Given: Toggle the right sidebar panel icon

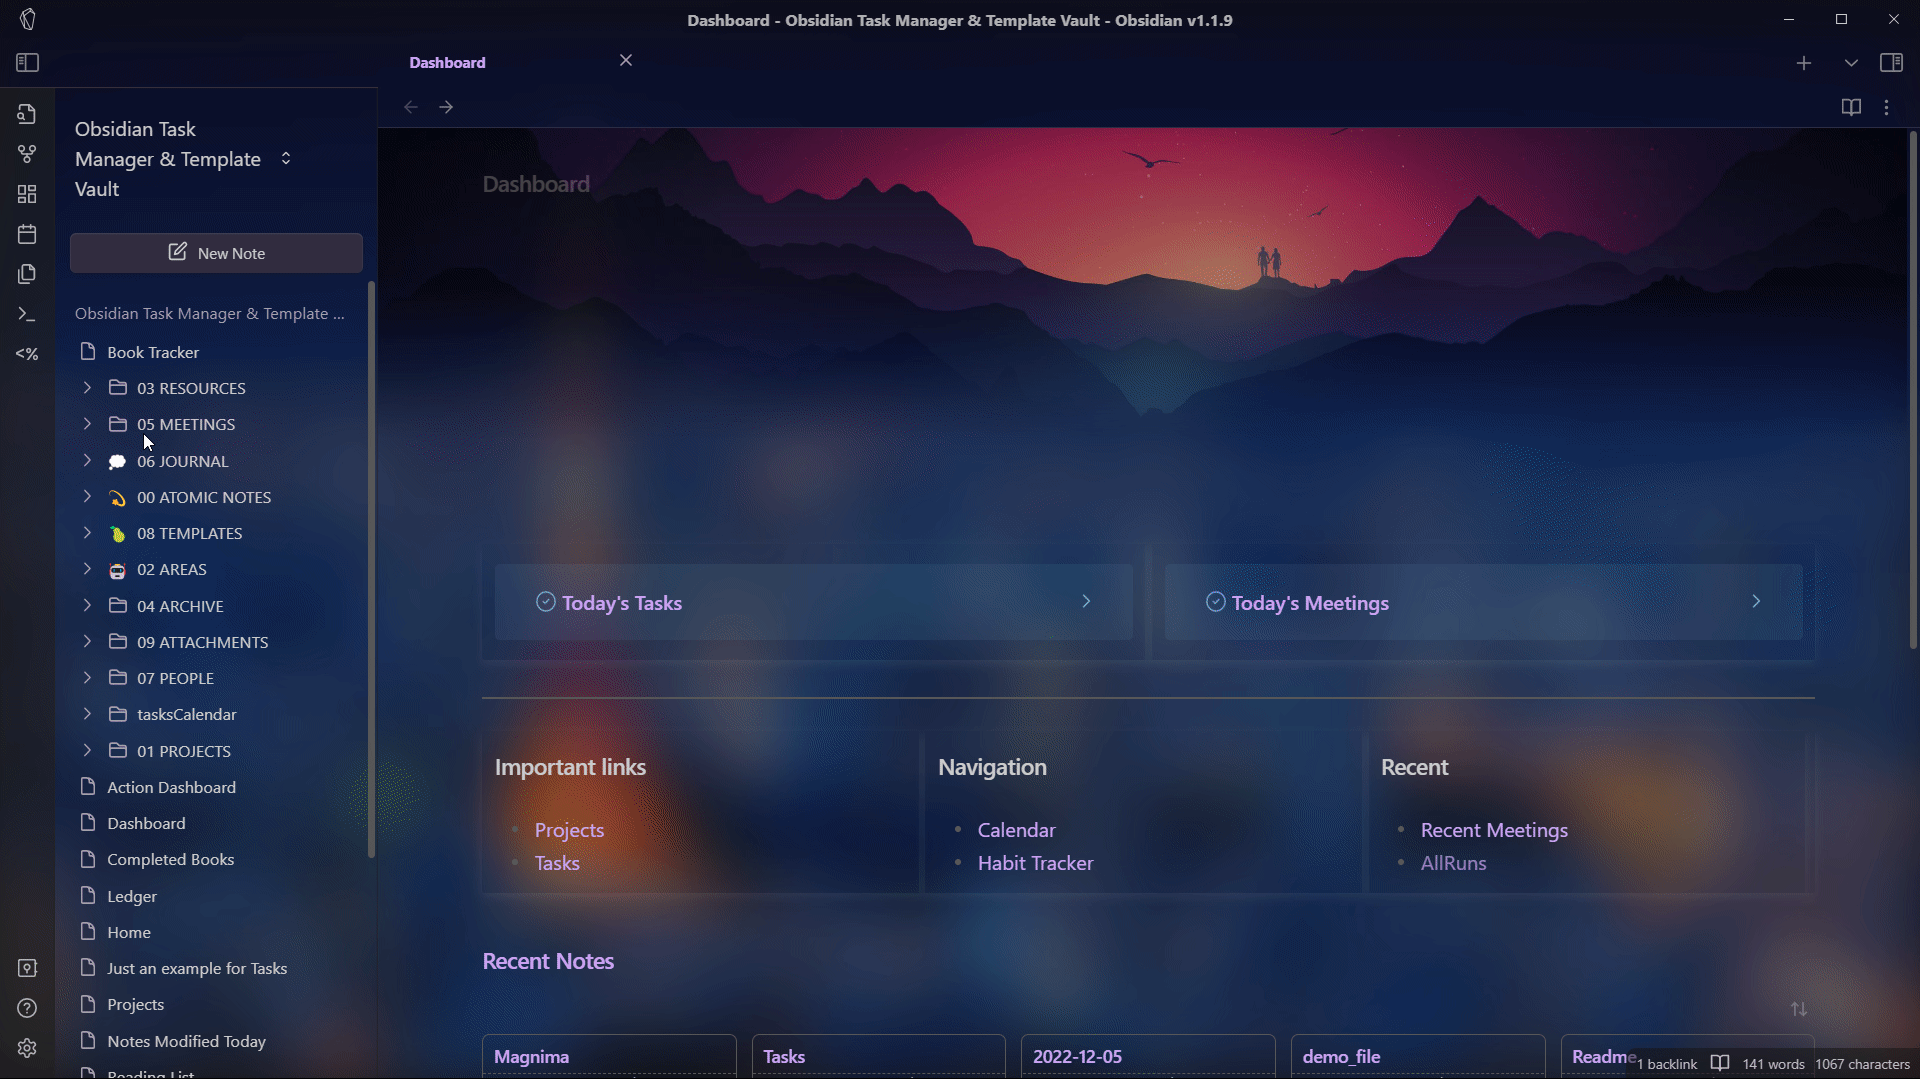Looking at the screenshot, I should [x=1891, y=63].
